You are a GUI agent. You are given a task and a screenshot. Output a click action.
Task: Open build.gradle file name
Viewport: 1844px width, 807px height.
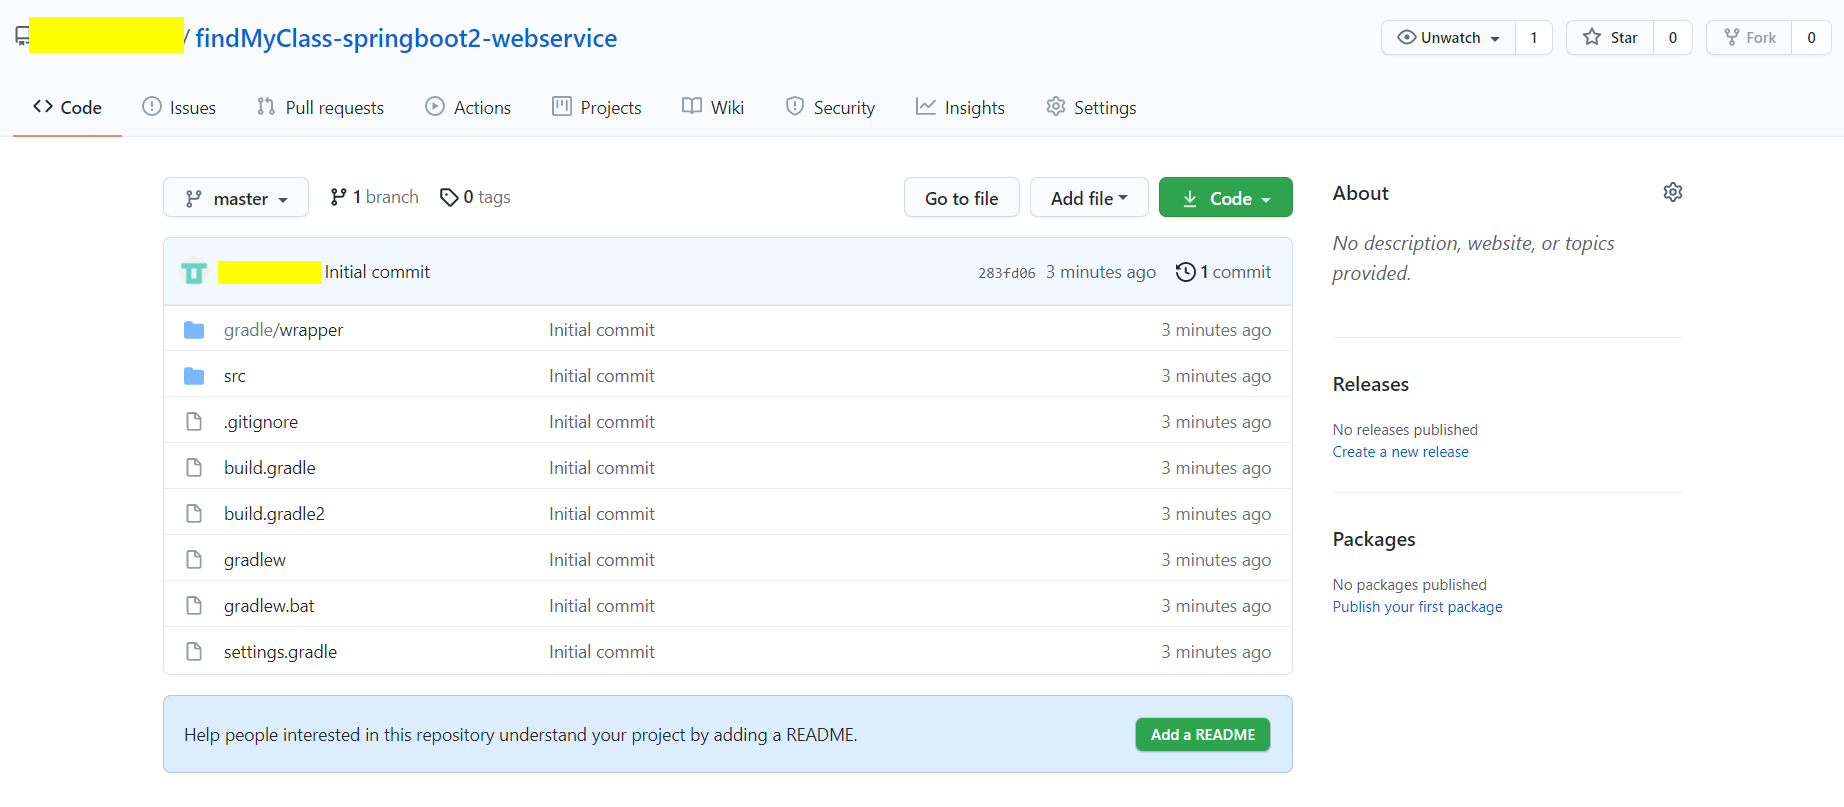[270, 468]
